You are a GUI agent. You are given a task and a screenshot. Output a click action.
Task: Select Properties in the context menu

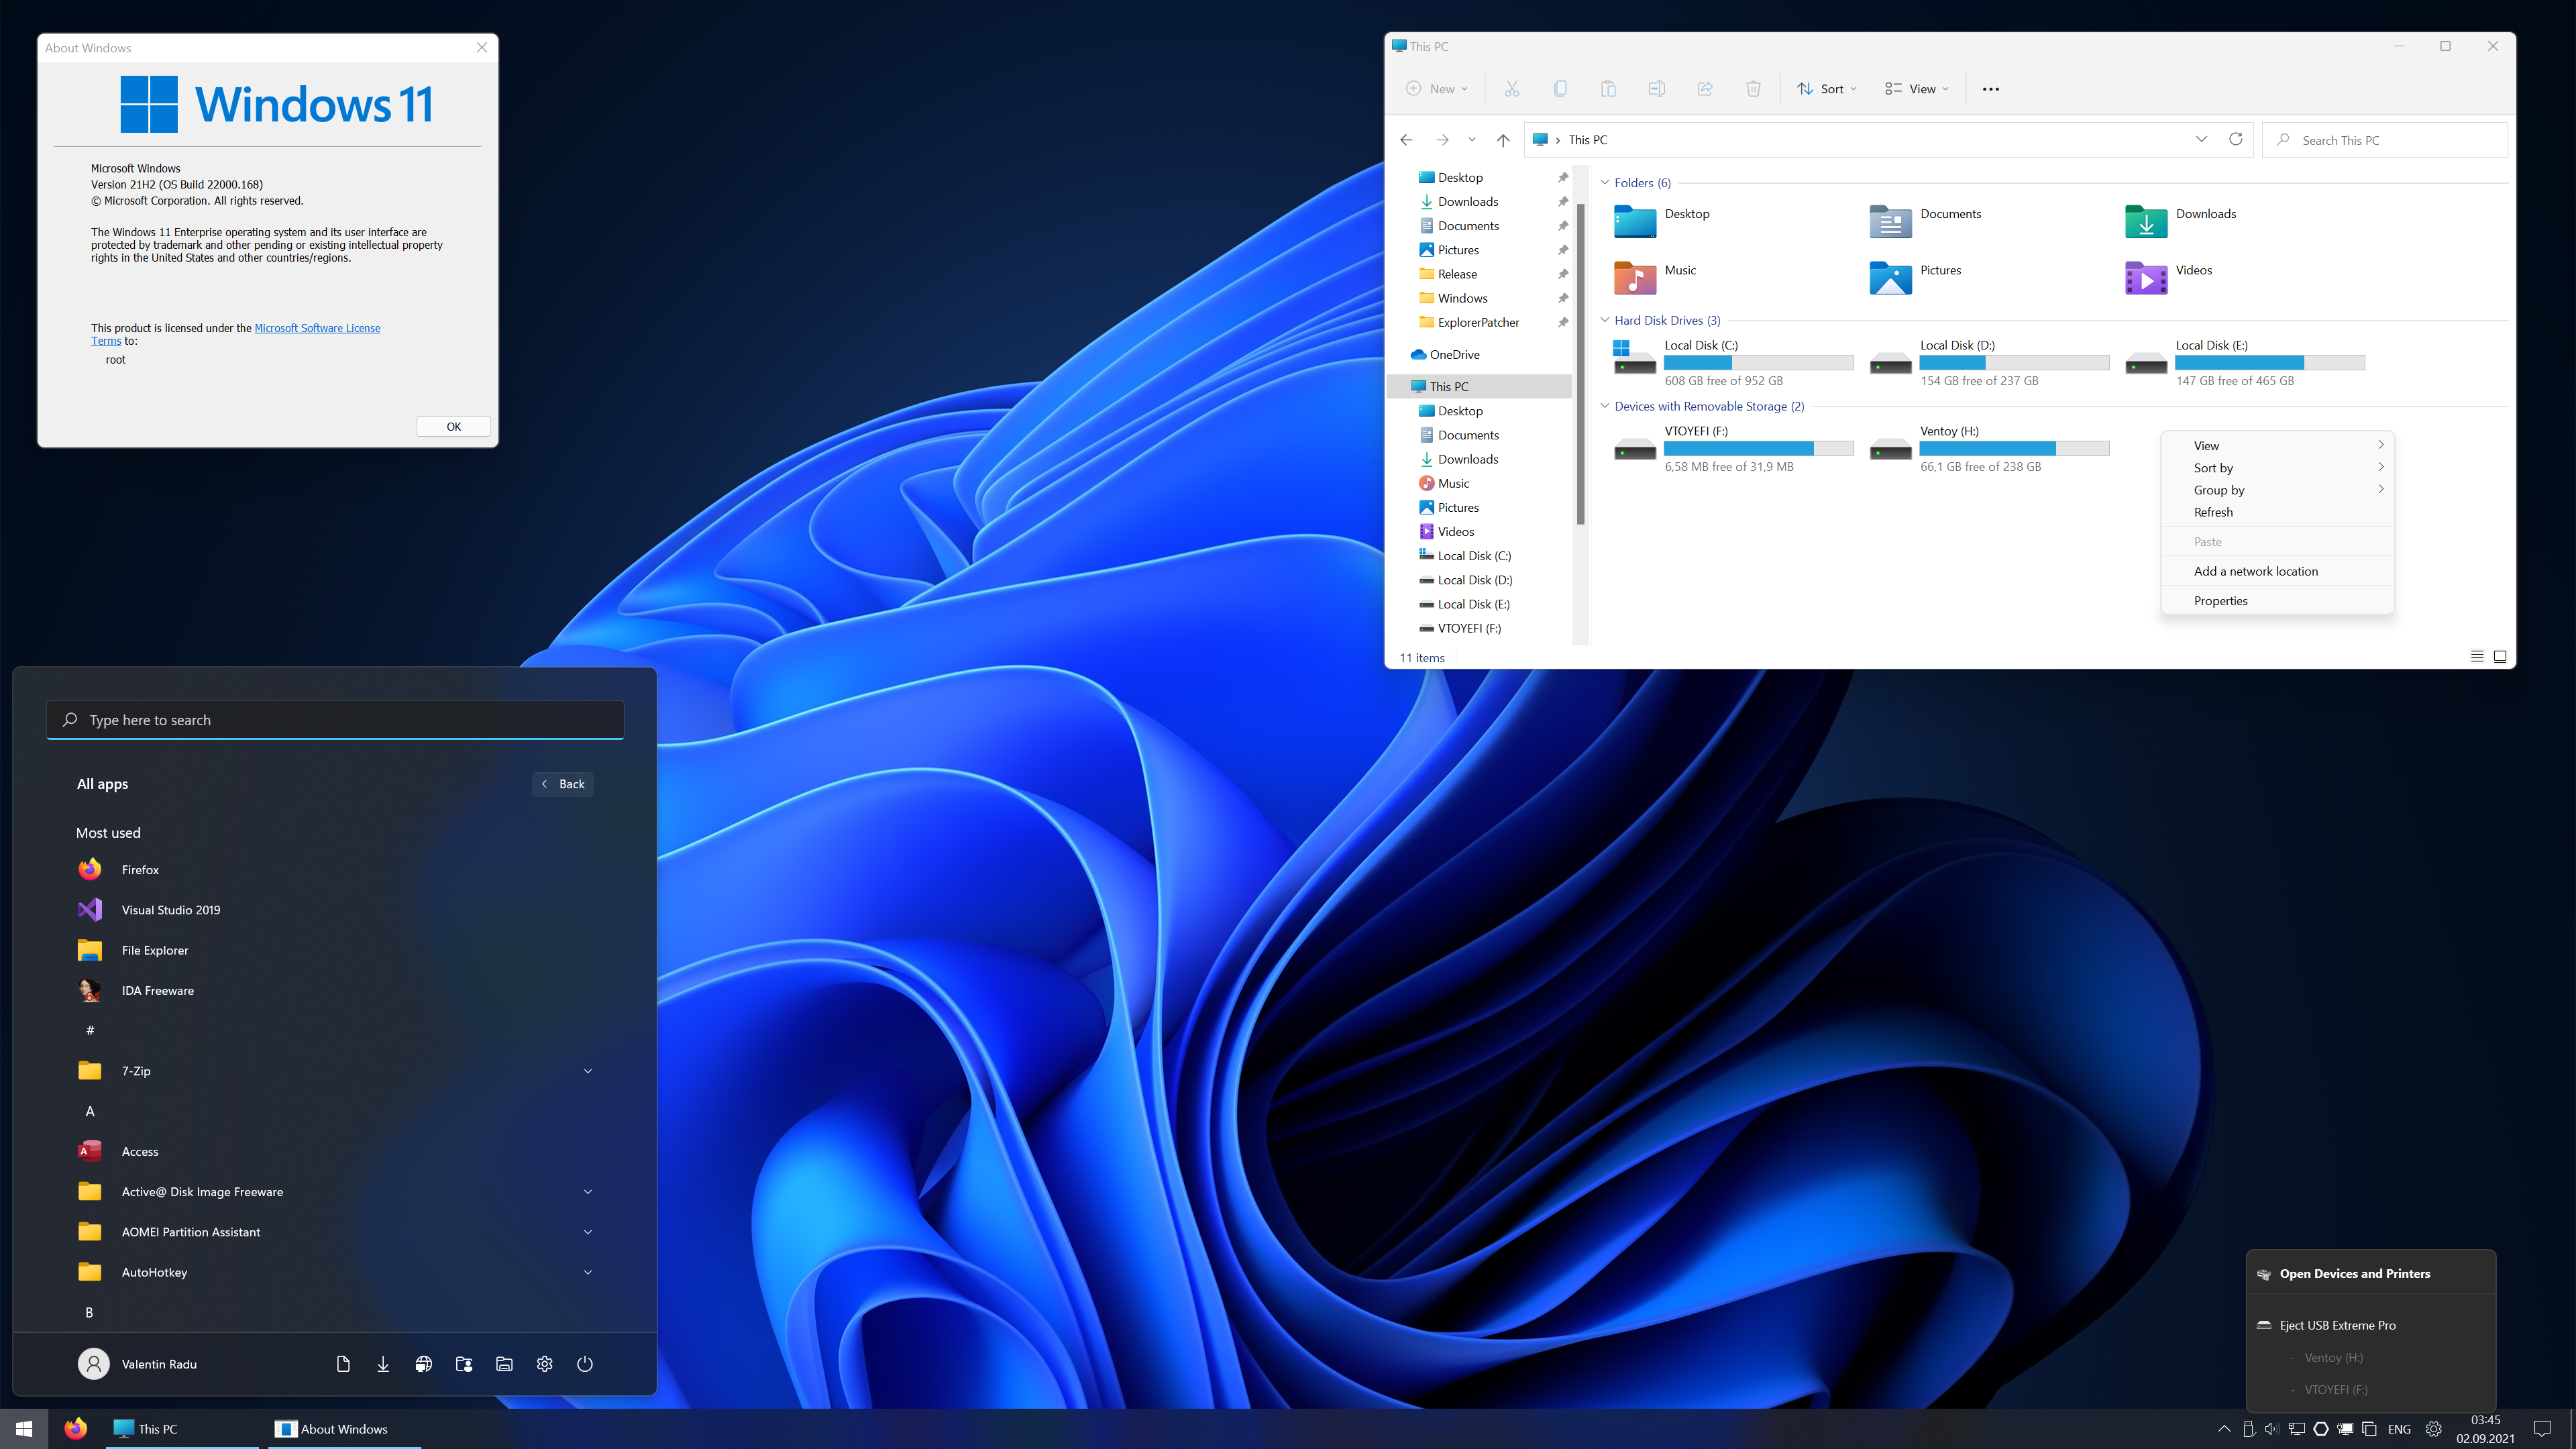click(2220, 601)
